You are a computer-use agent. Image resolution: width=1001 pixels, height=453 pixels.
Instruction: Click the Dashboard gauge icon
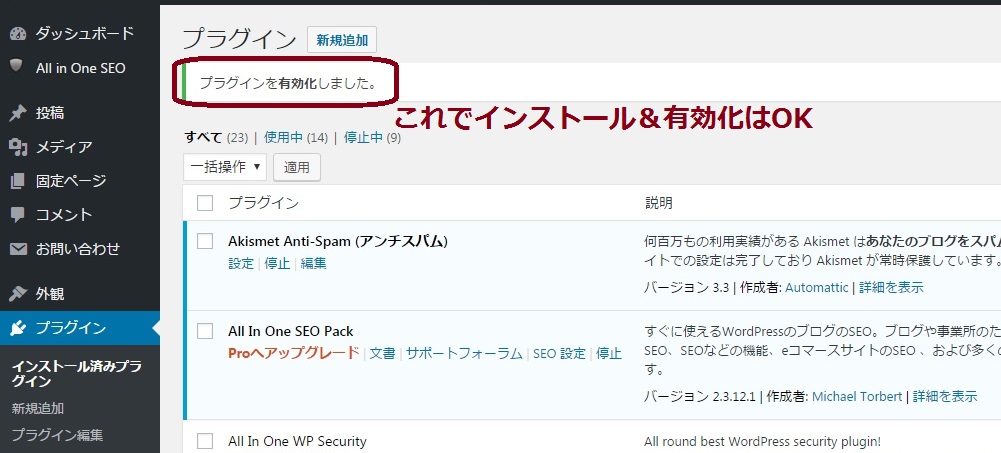pyautogui.click(x=18, y=34)
